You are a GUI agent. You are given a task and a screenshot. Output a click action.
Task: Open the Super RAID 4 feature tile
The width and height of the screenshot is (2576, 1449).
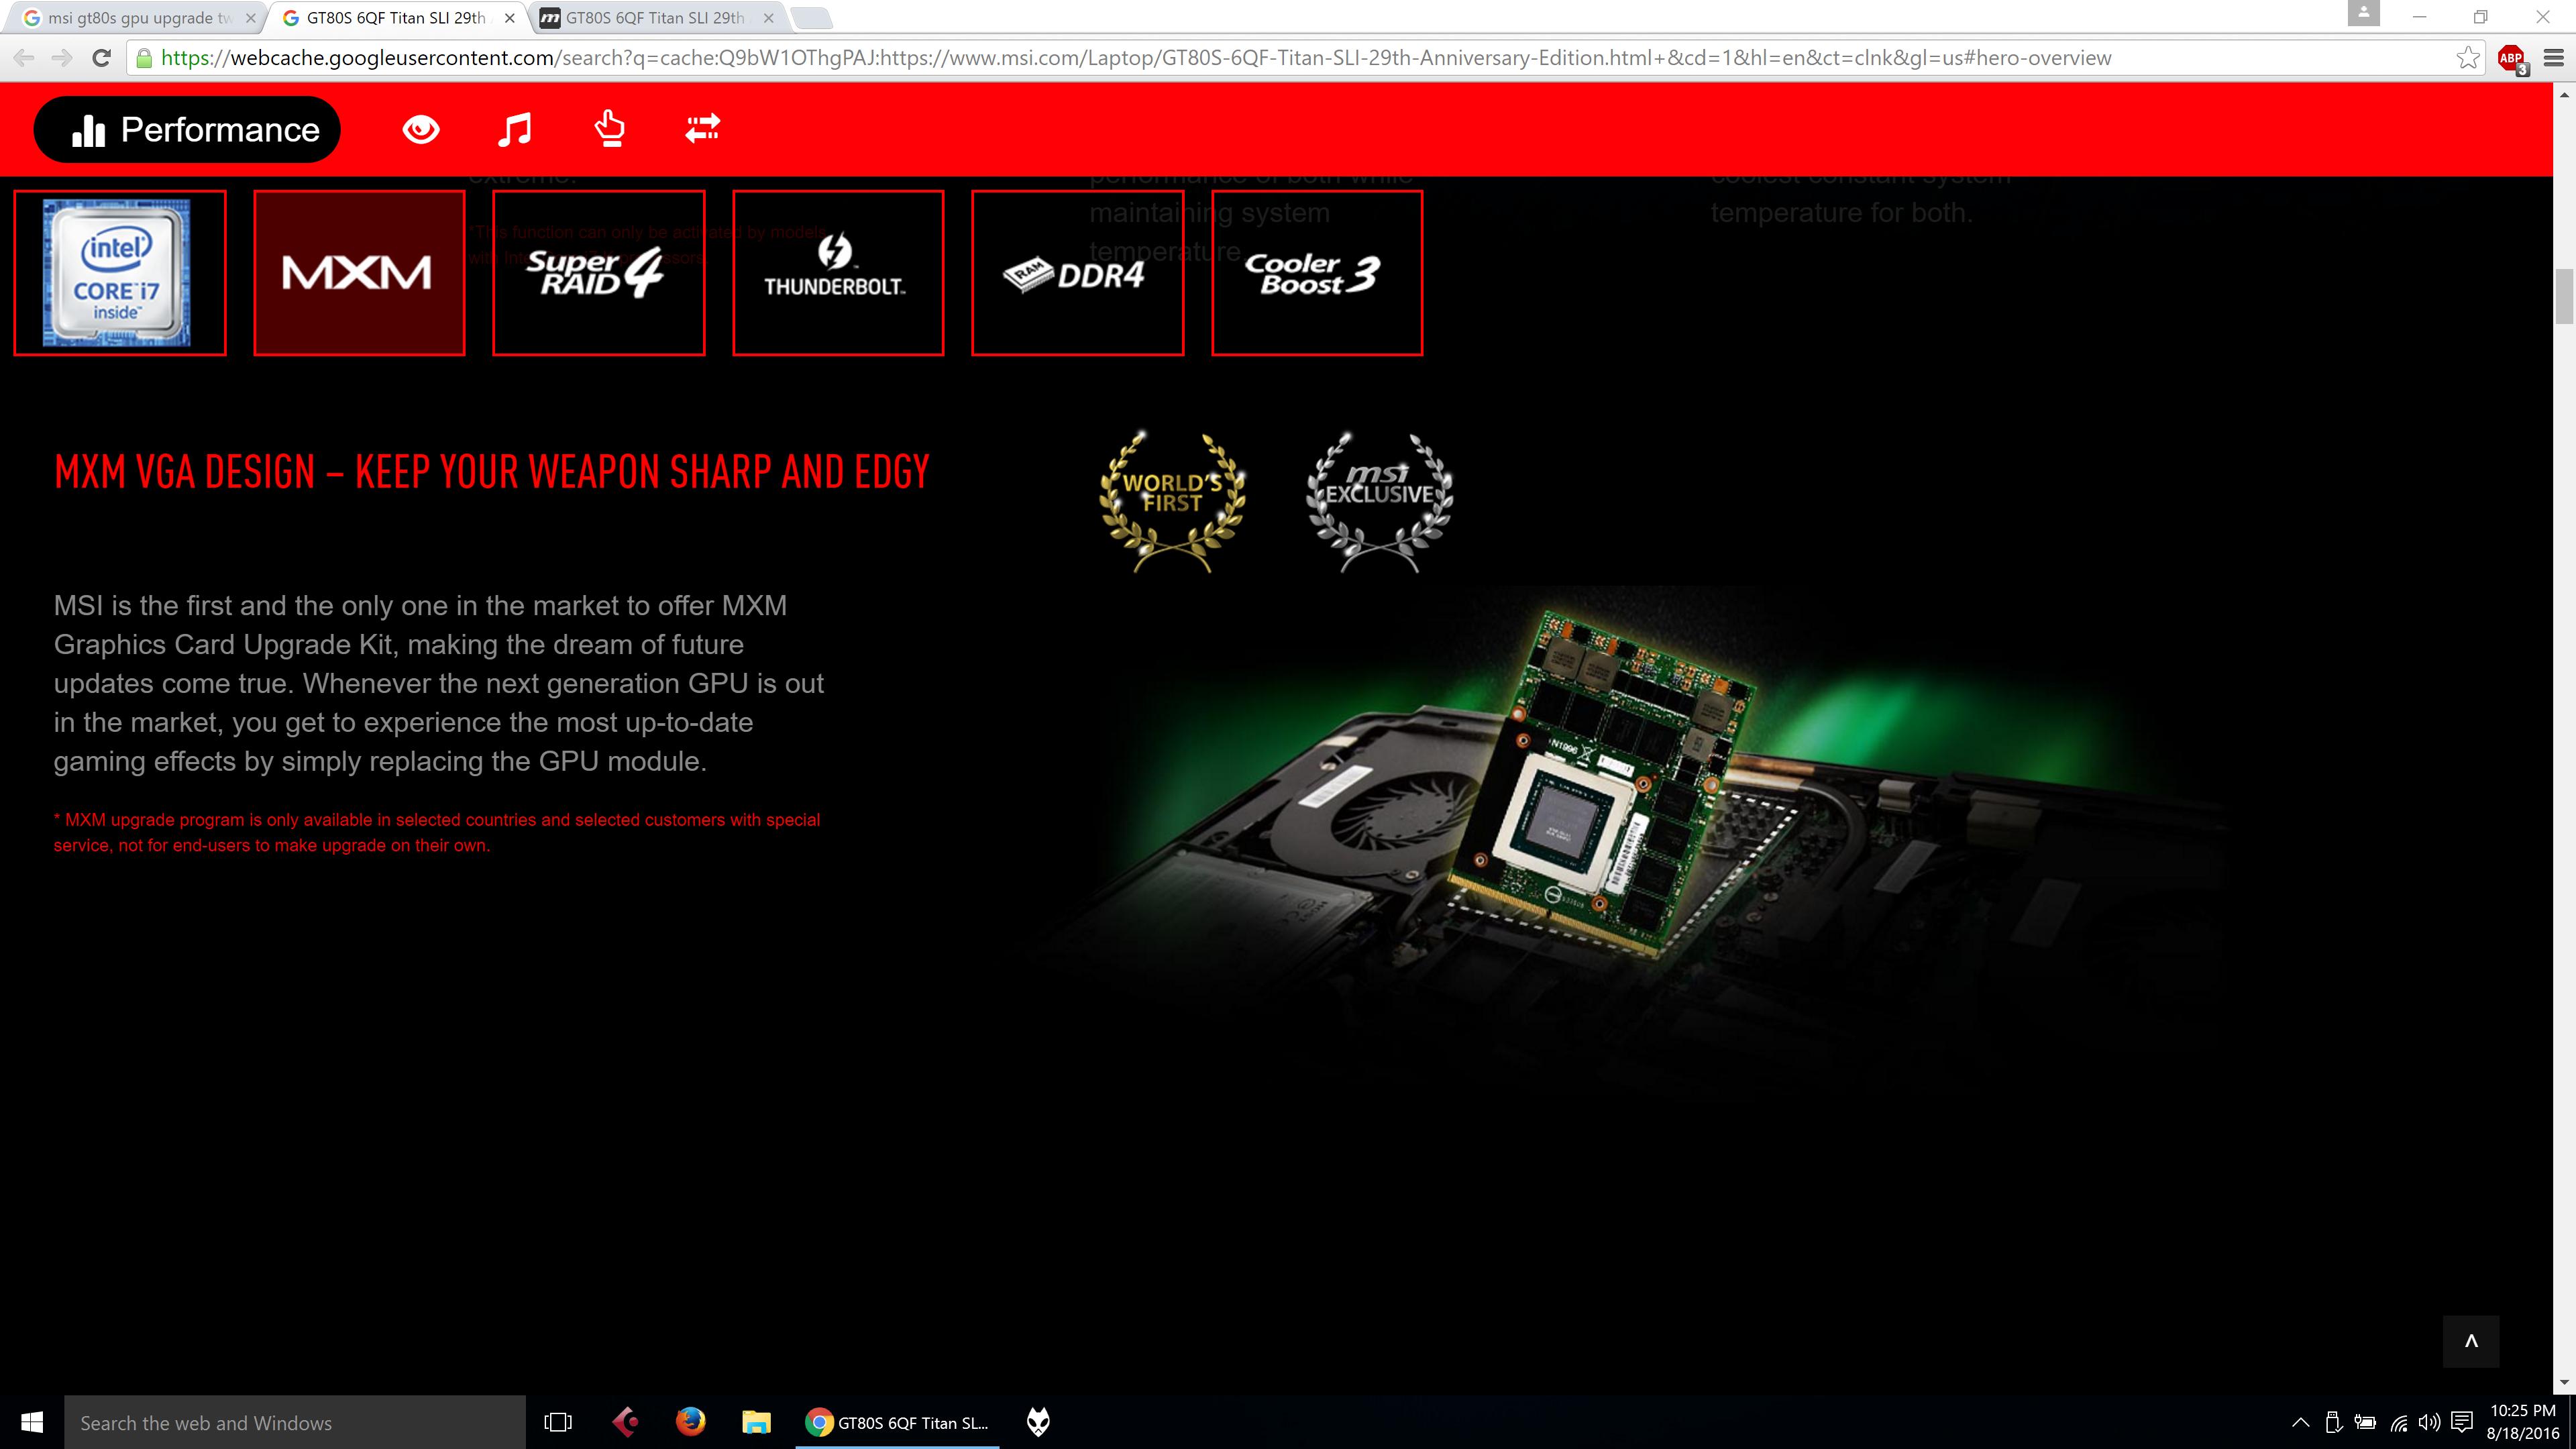coord(598,273)
